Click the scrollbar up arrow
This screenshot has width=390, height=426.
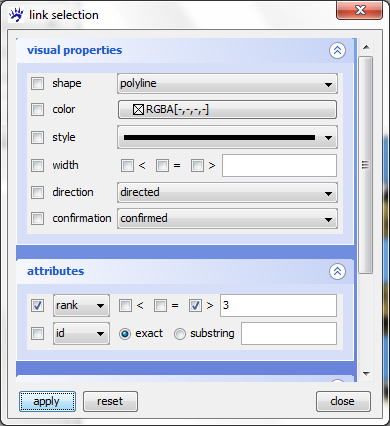click(x=366, y=47)
